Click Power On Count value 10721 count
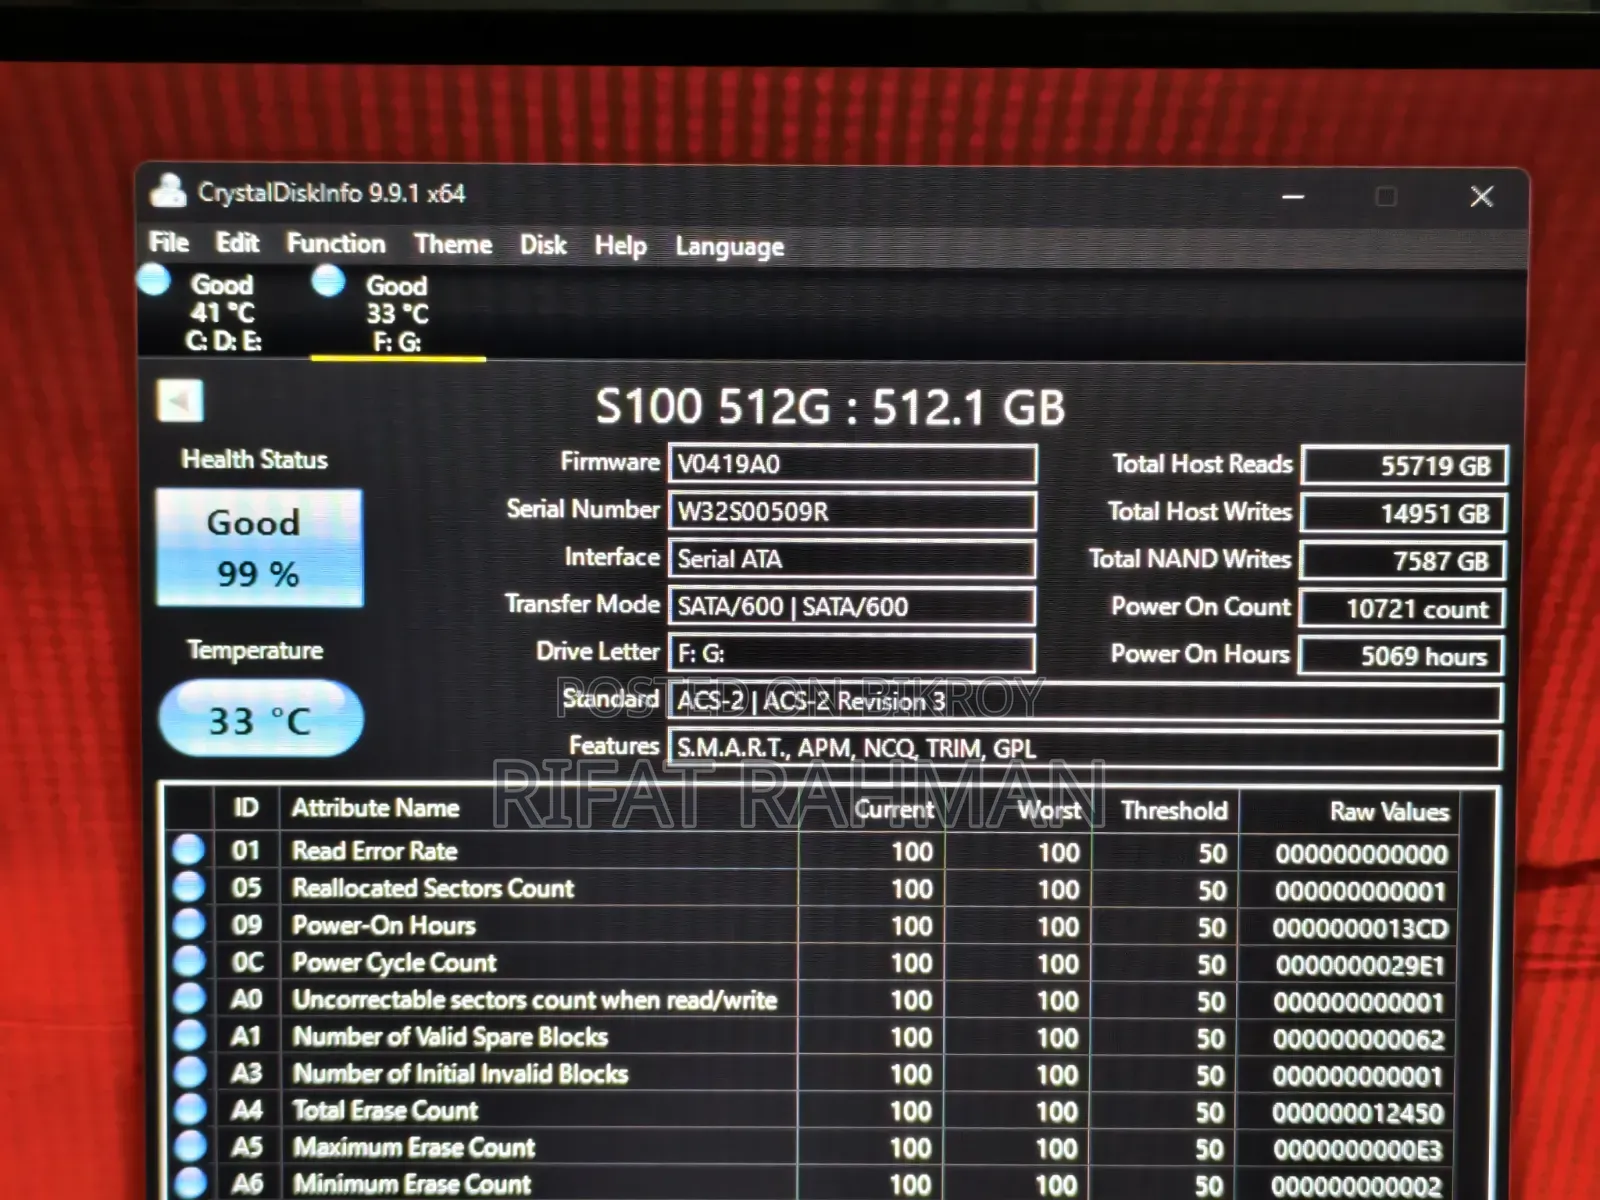The image size is (1600, 1200). pos(1401,608)
